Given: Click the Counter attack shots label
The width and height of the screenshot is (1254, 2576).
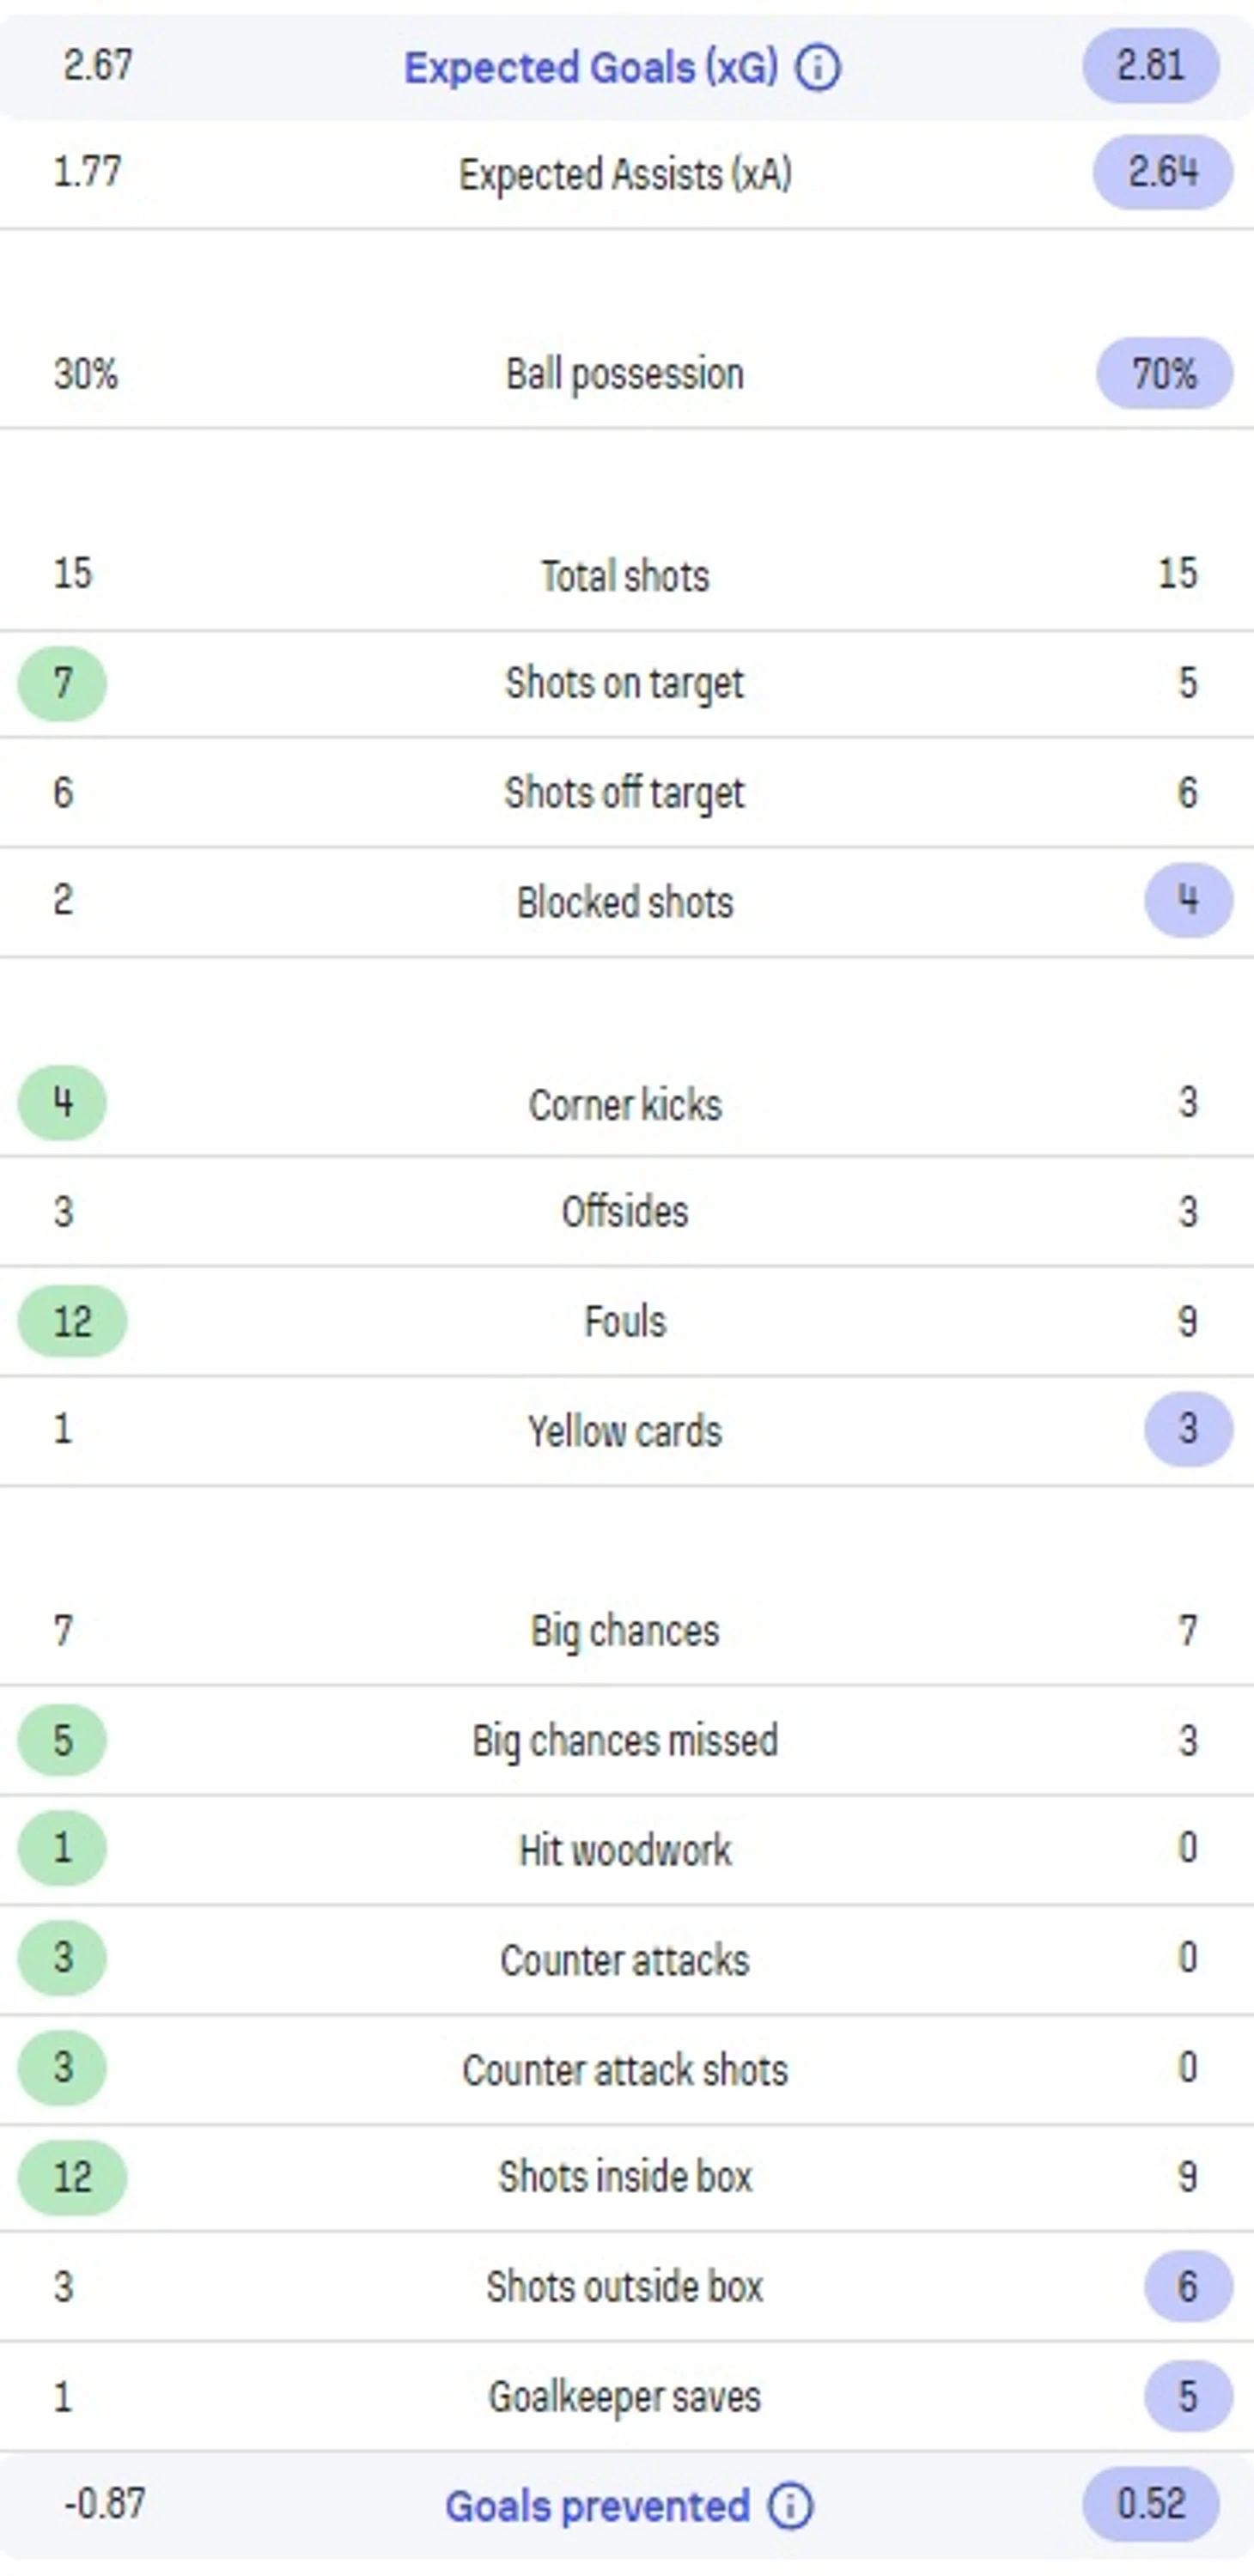Looking at the screenshot, I should tap(625, 2070).
